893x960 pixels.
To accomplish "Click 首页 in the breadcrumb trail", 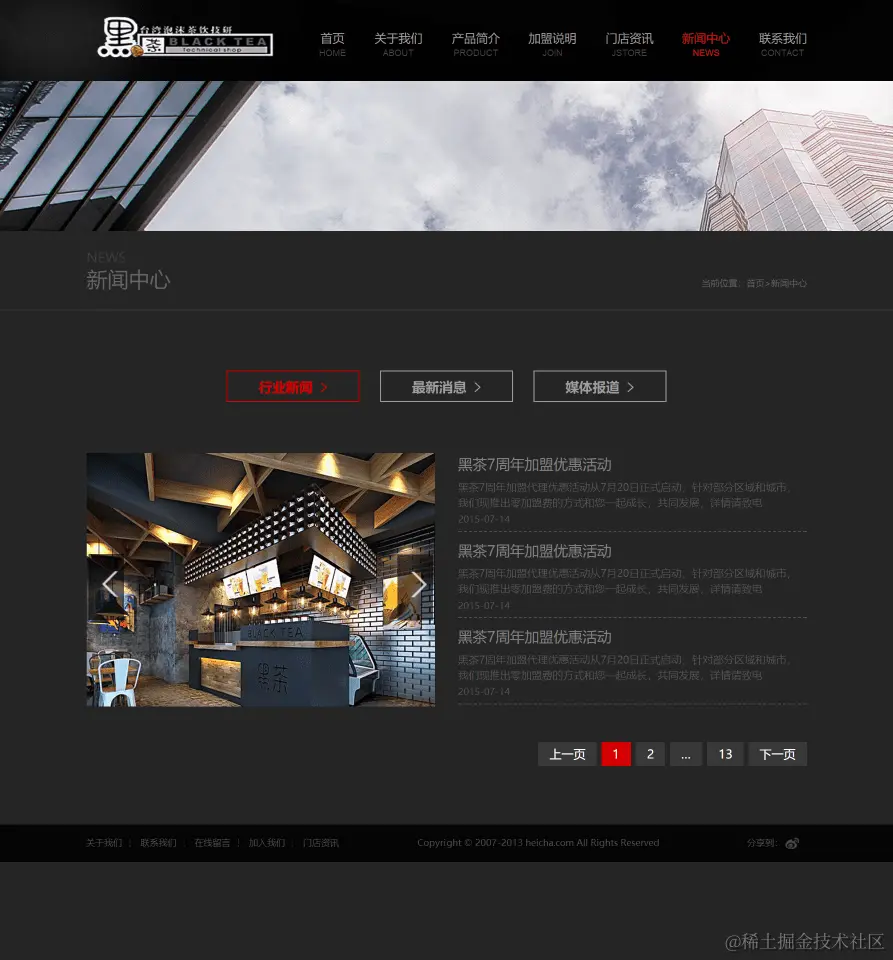I will tap(756, 283).
